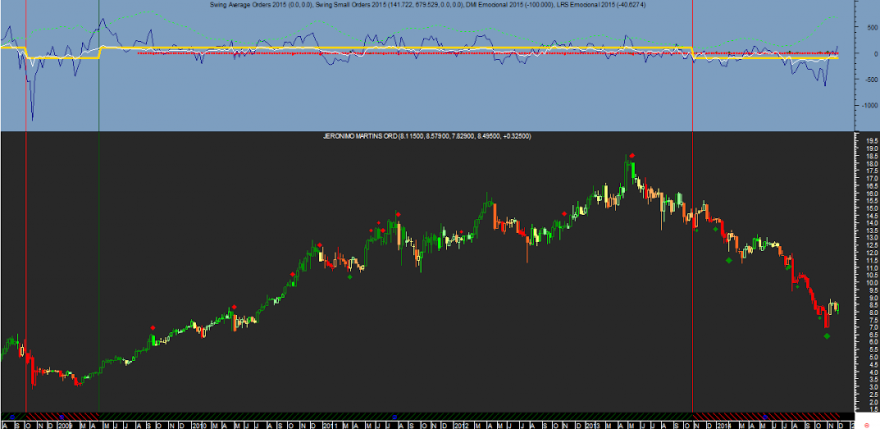Click the blue dot on the mid-2011 timeline strip
The height and width of the screenshot is (429, 880).
(x=395, y=417)
